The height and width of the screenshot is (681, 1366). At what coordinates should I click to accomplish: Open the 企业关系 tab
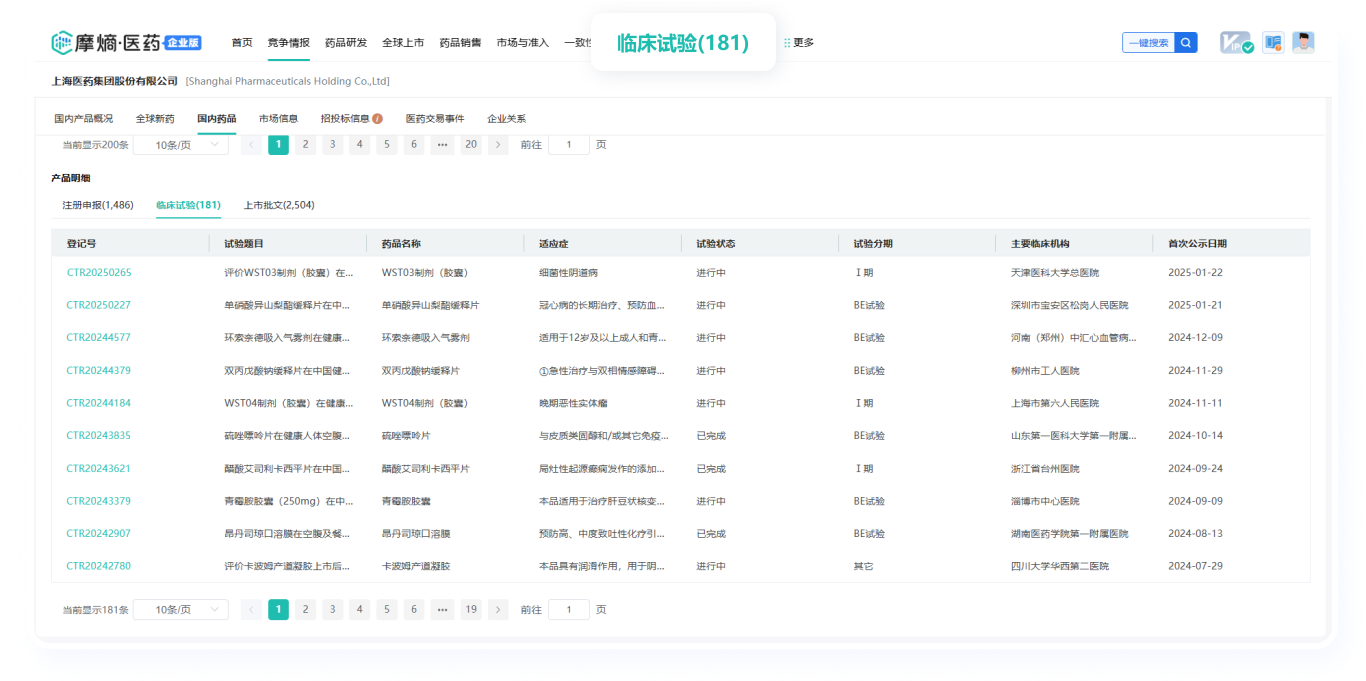(x=506, y=118)
